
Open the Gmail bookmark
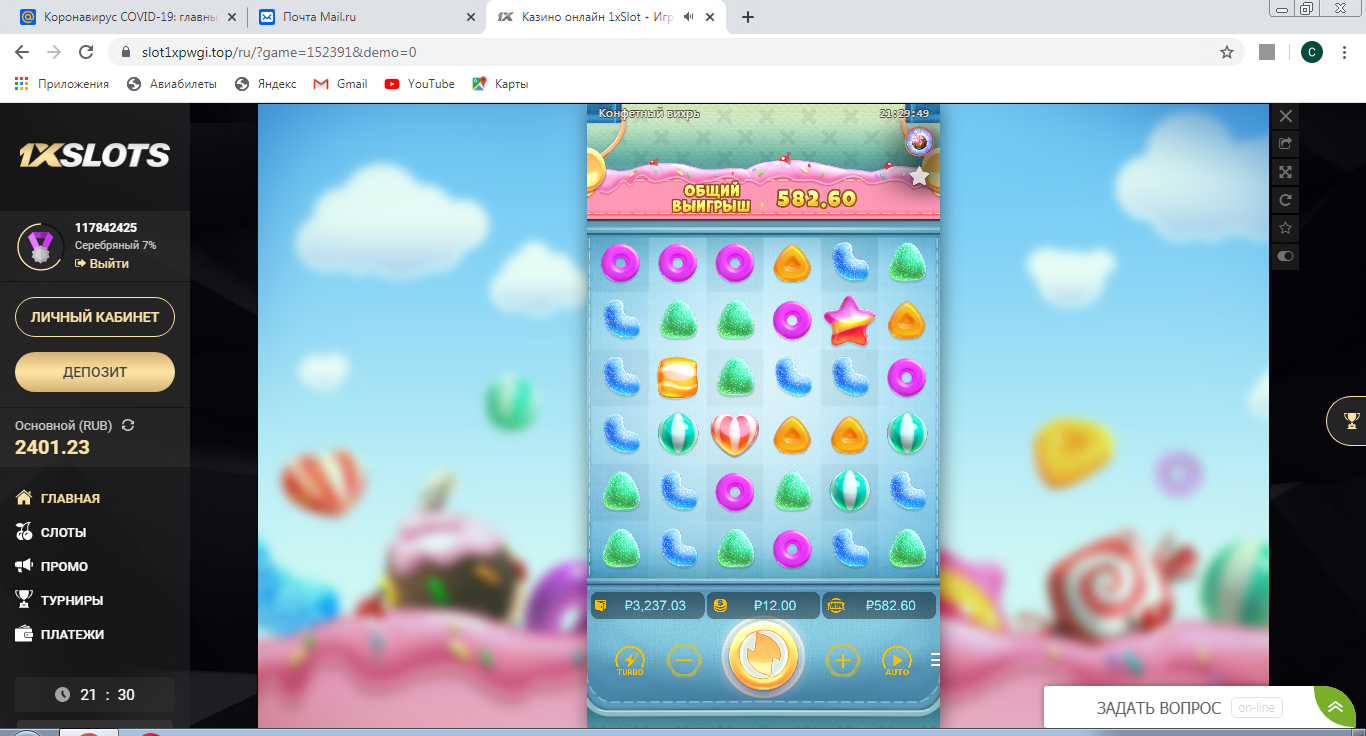pyautogui.click(x=341, y=84)
